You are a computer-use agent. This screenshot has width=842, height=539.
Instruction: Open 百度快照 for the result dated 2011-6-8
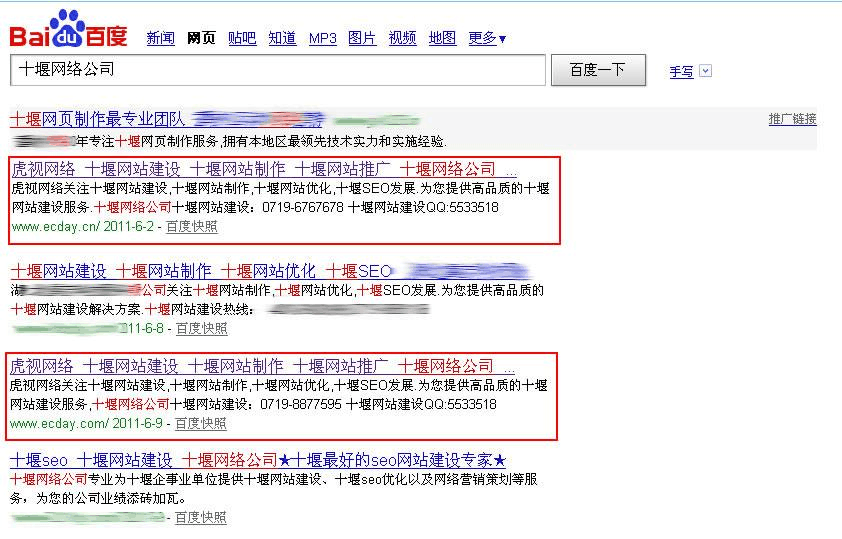(201, 328)
